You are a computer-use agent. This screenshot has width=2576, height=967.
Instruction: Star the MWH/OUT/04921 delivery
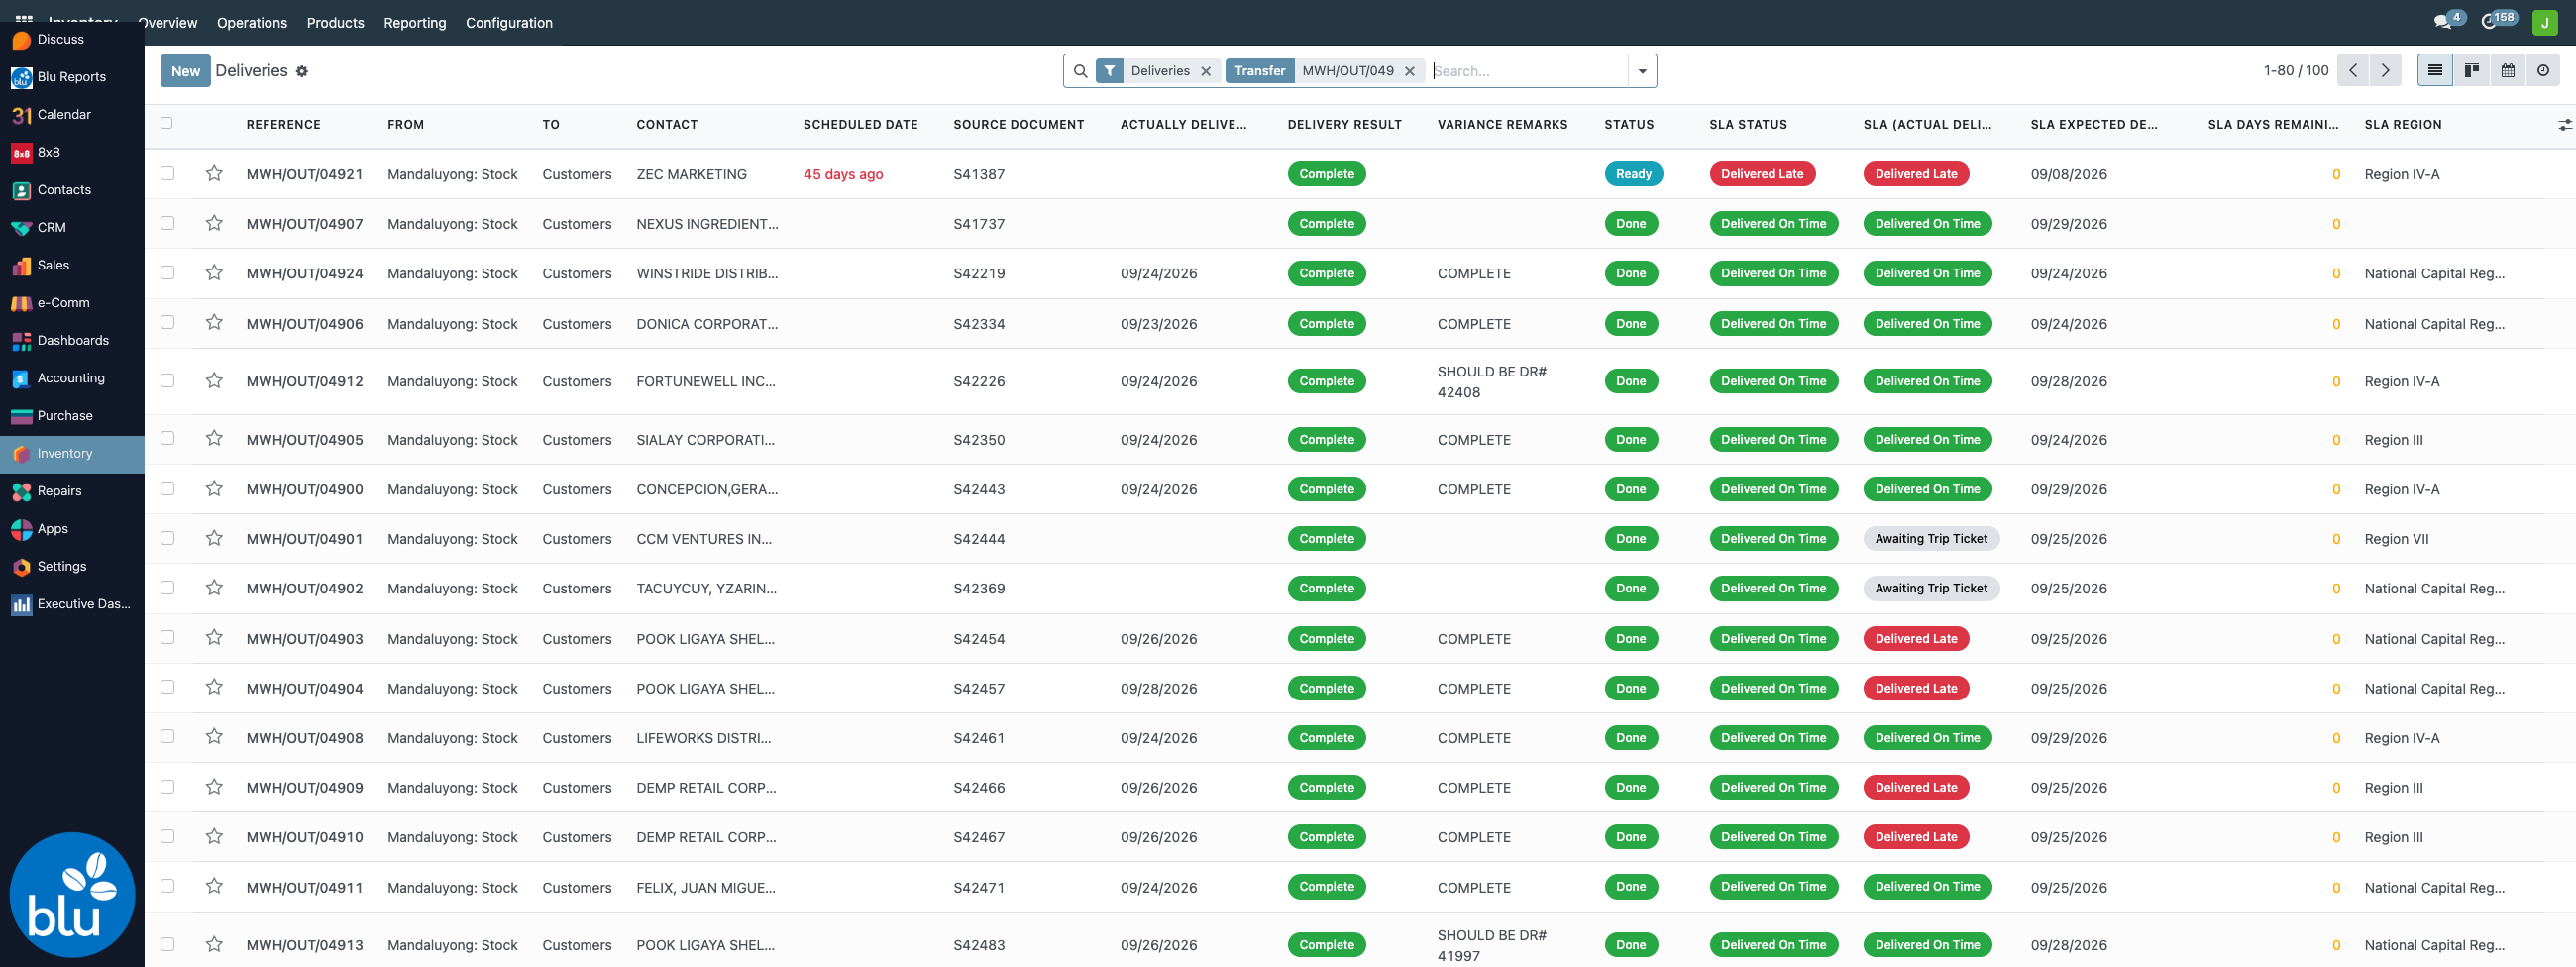[214, 174]
